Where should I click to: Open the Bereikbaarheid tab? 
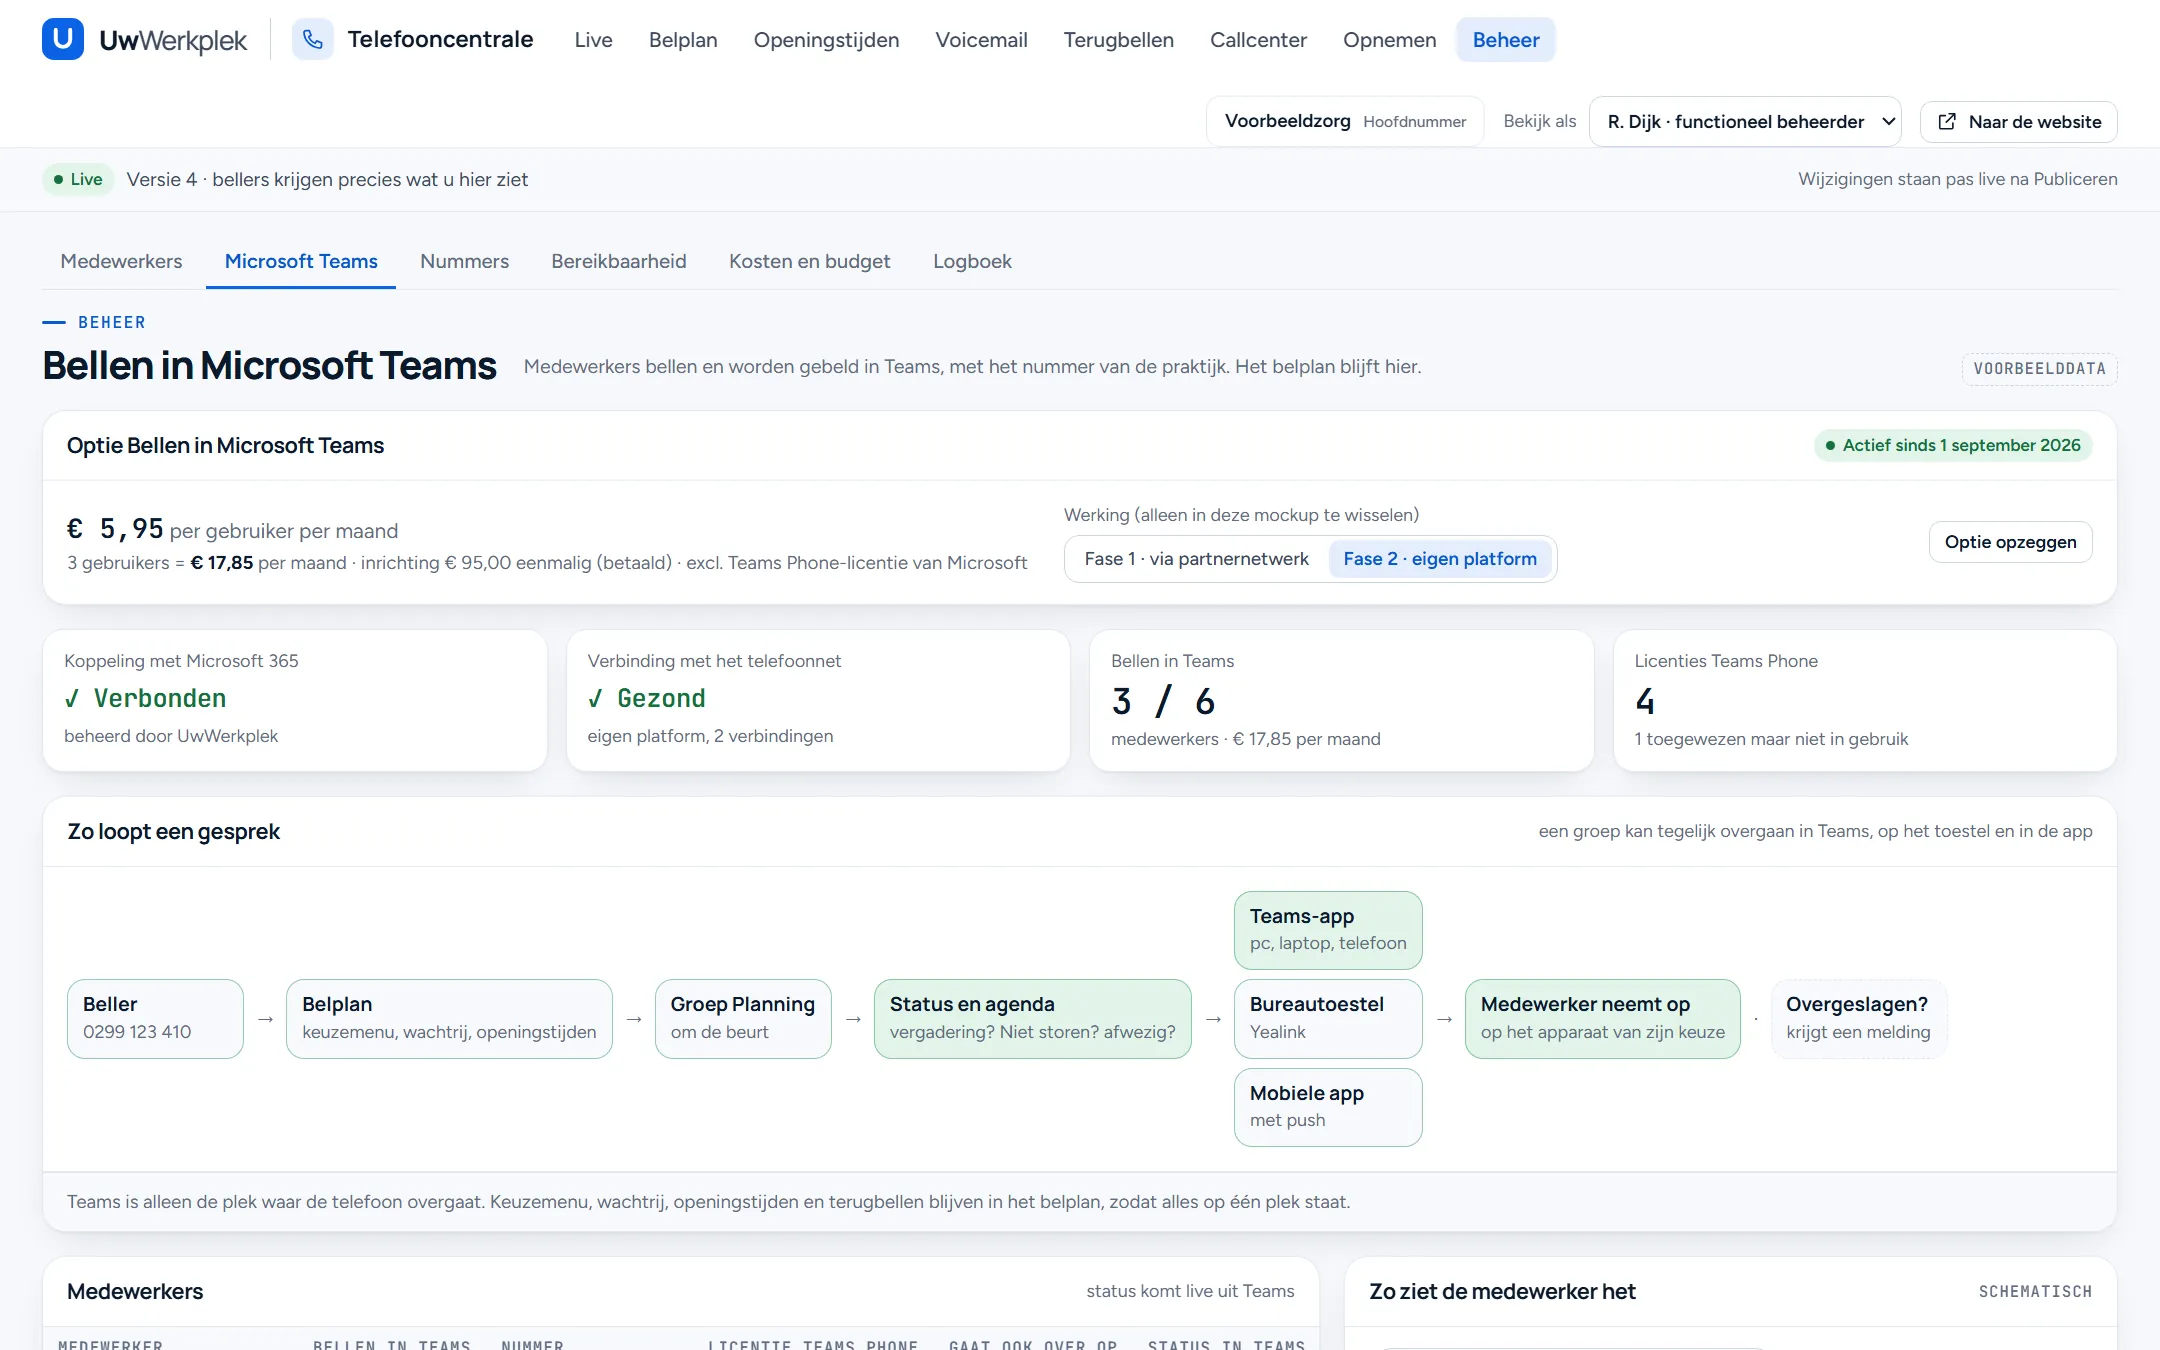click(x=618, y=261)
